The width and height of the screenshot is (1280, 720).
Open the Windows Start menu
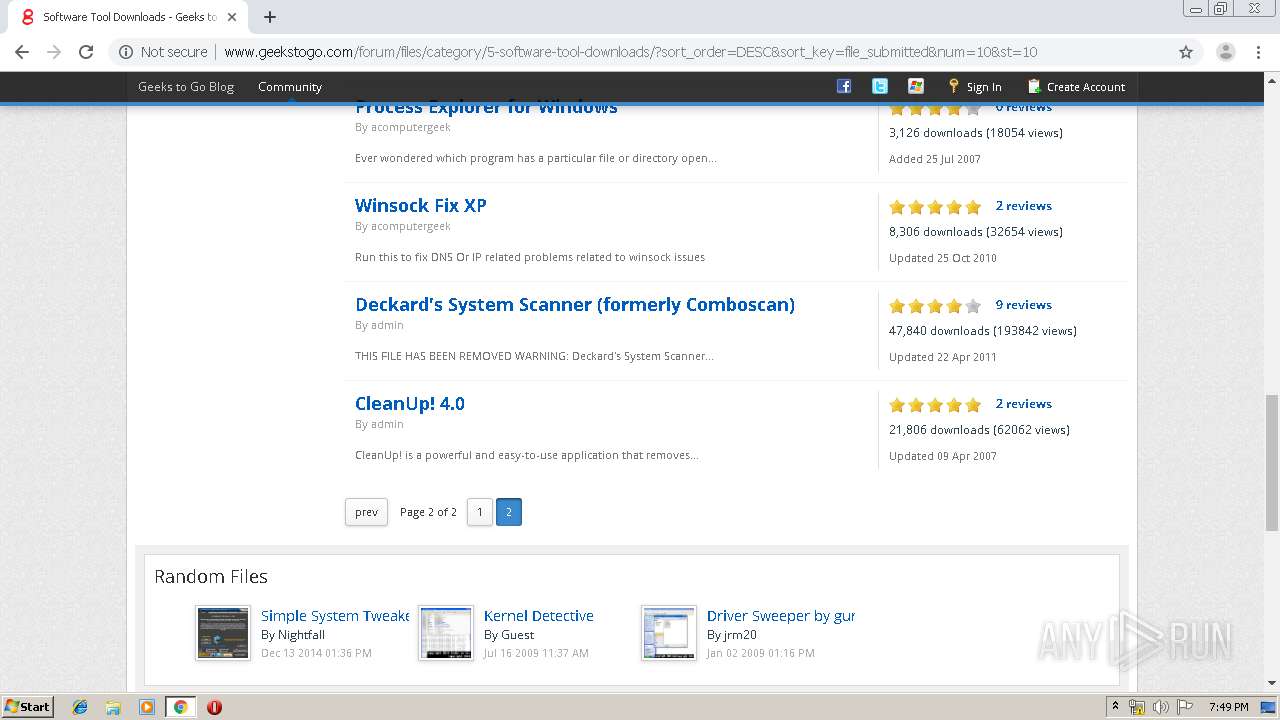click(28, 706)
